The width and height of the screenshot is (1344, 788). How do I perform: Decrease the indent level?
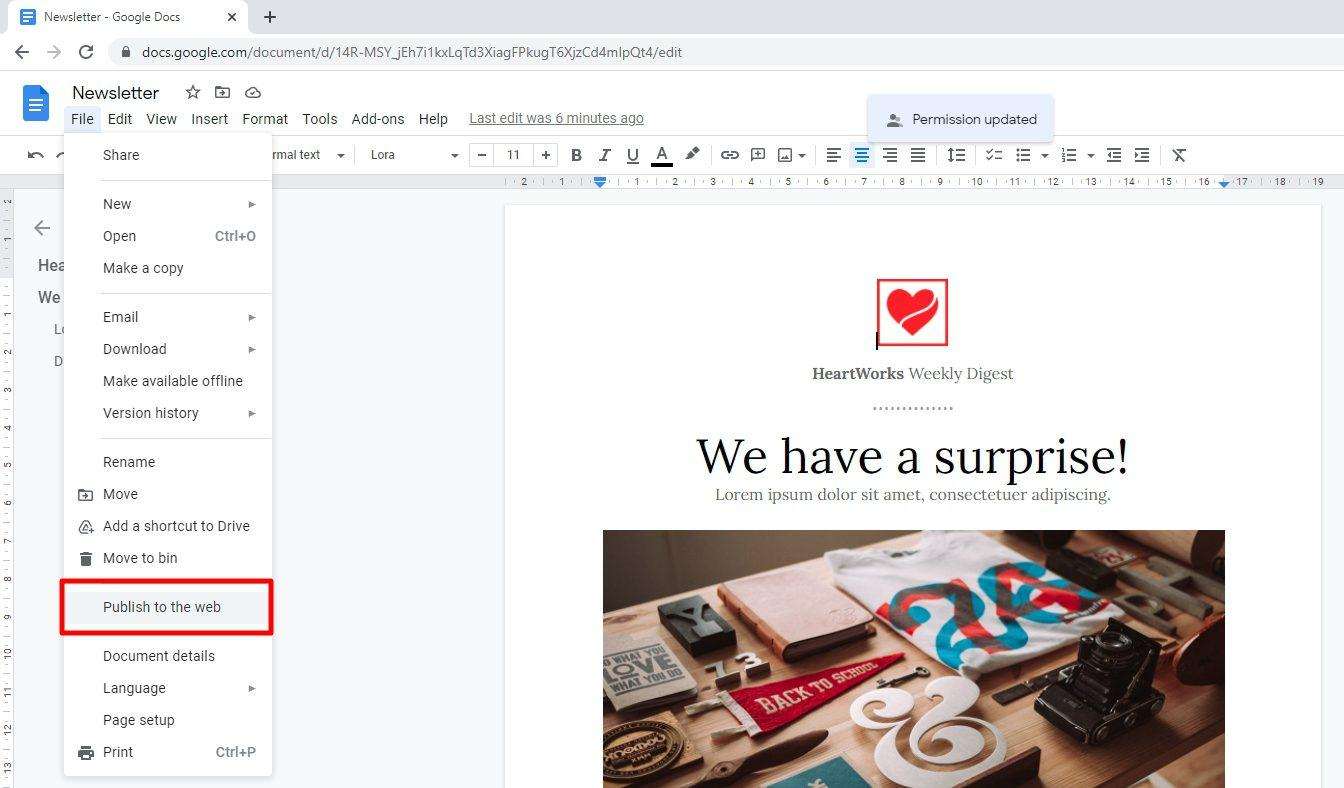click(1113, 155)
